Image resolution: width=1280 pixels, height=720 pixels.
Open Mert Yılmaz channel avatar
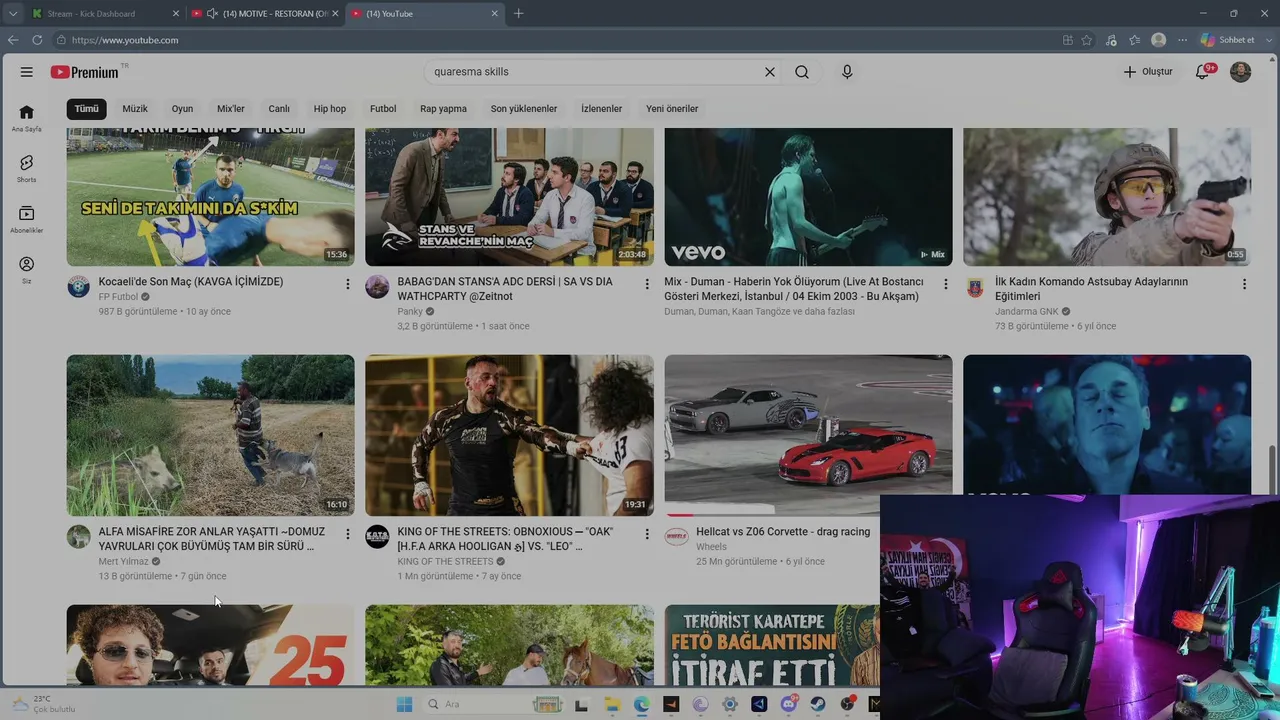(78, 537)
